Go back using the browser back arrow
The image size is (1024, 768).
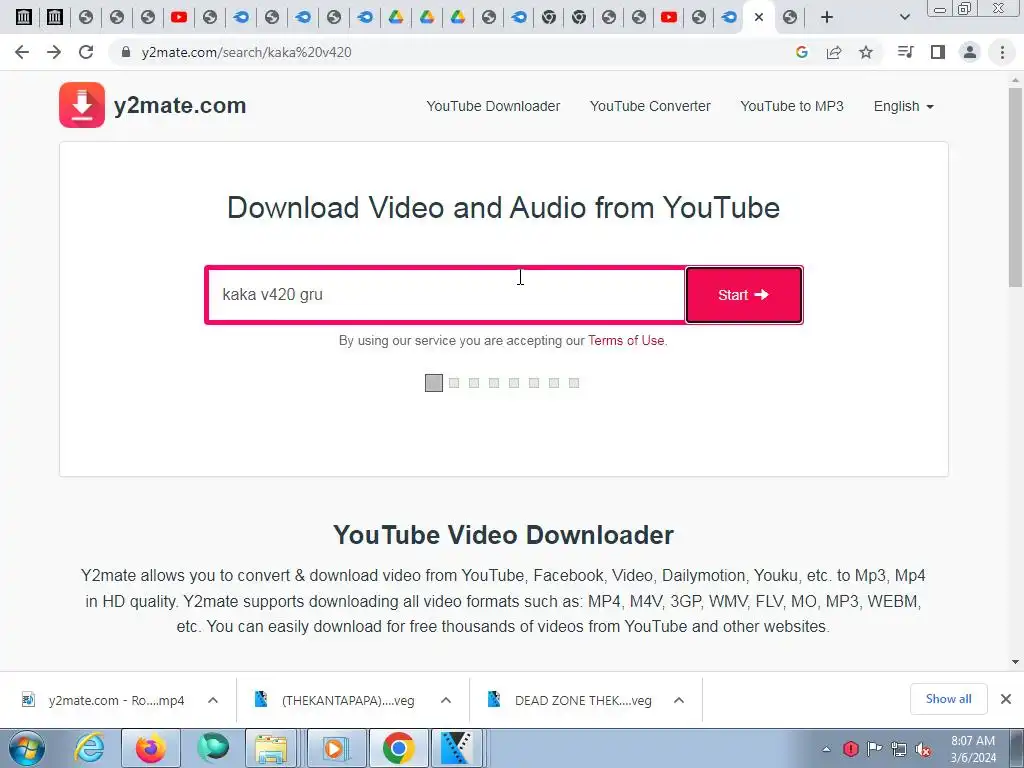click(22, 52)
